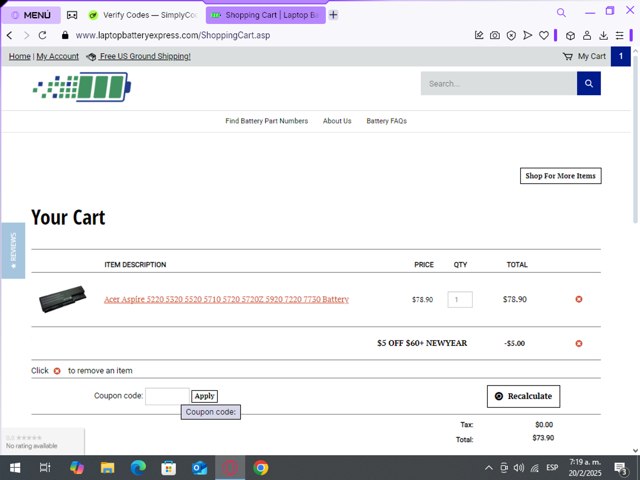The height and width of the screenshot is (480, 640).
Task: Click Shop For More Items button
Action: pyautogui.click(x=560, y=176)
